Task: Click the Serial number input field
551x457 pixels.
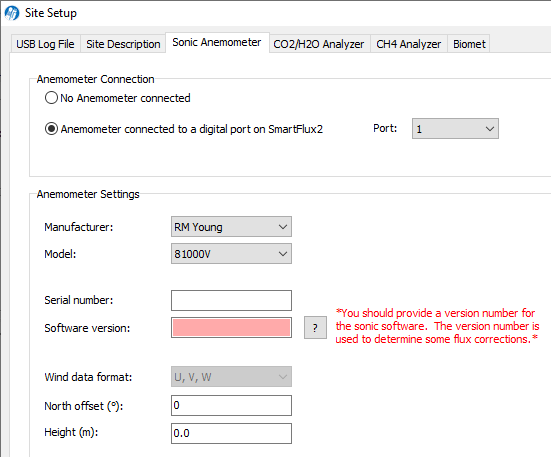Action: (x=231, y=300)
